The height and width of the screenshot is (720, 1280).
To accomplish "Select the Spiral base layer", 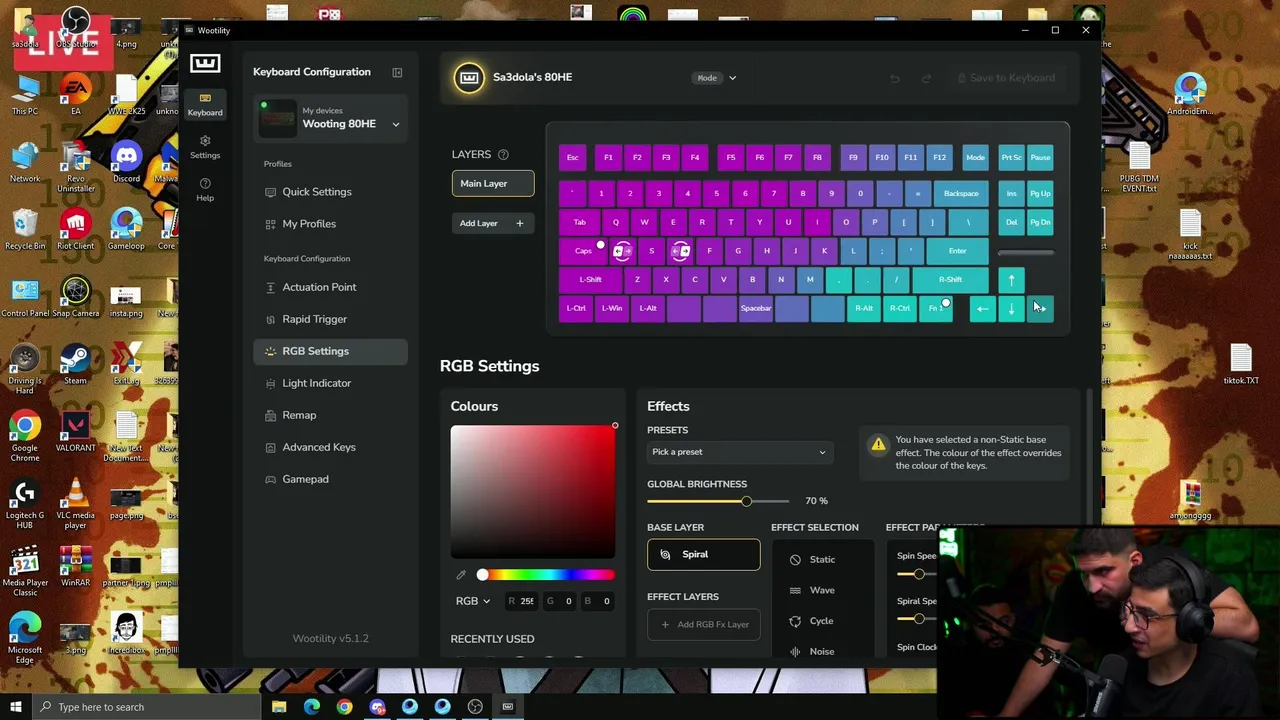I will [x=703, y=555].
